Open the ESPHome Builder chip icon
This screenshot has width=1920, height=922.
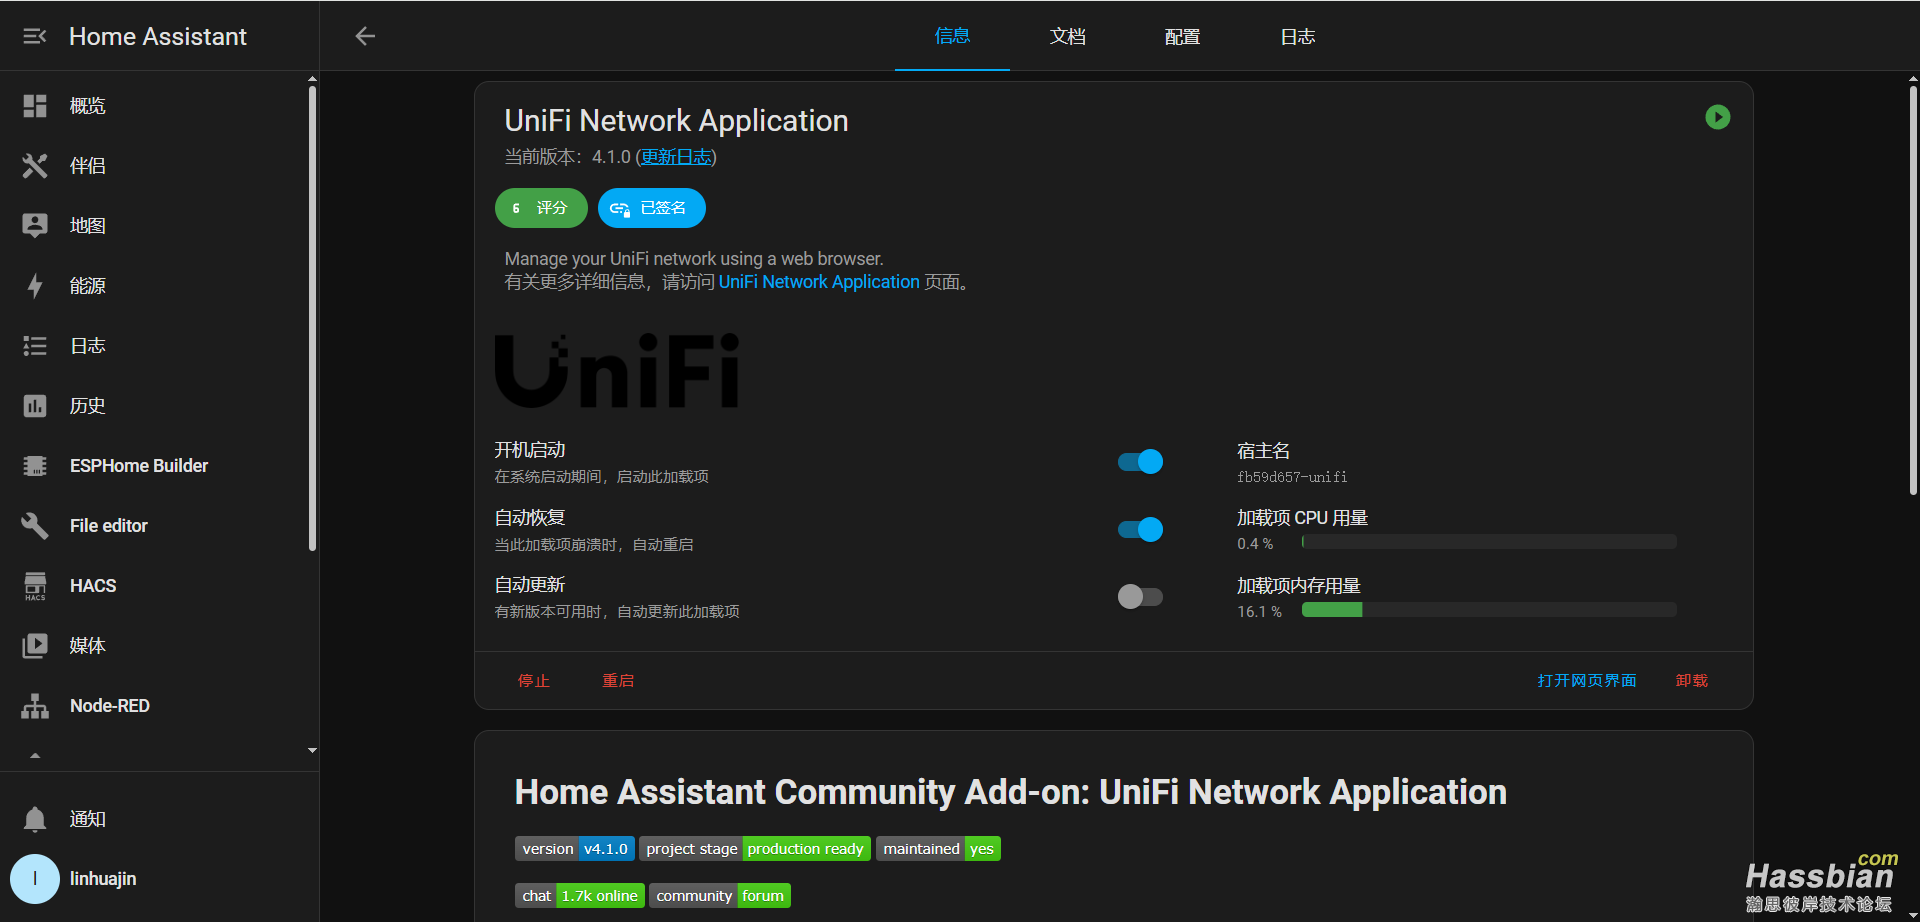coord(35,466)
